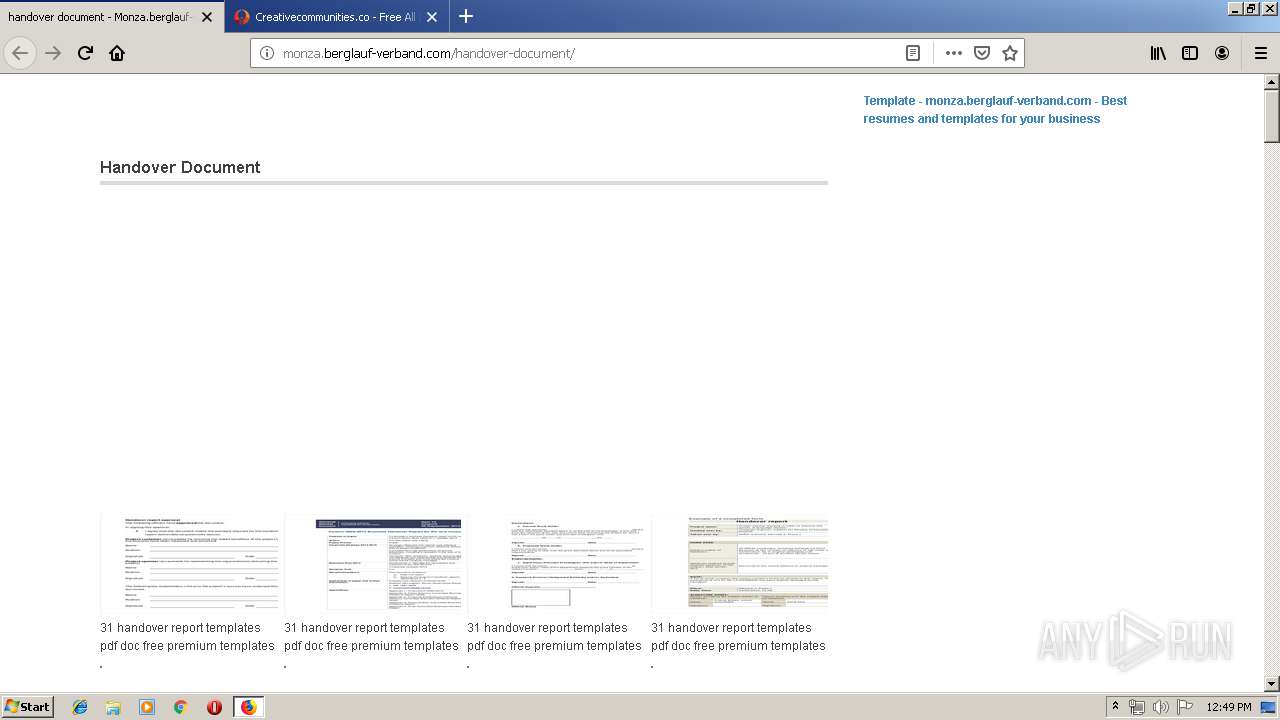Close the handover document tab
Screen dimensions: 1280x720
207,17
